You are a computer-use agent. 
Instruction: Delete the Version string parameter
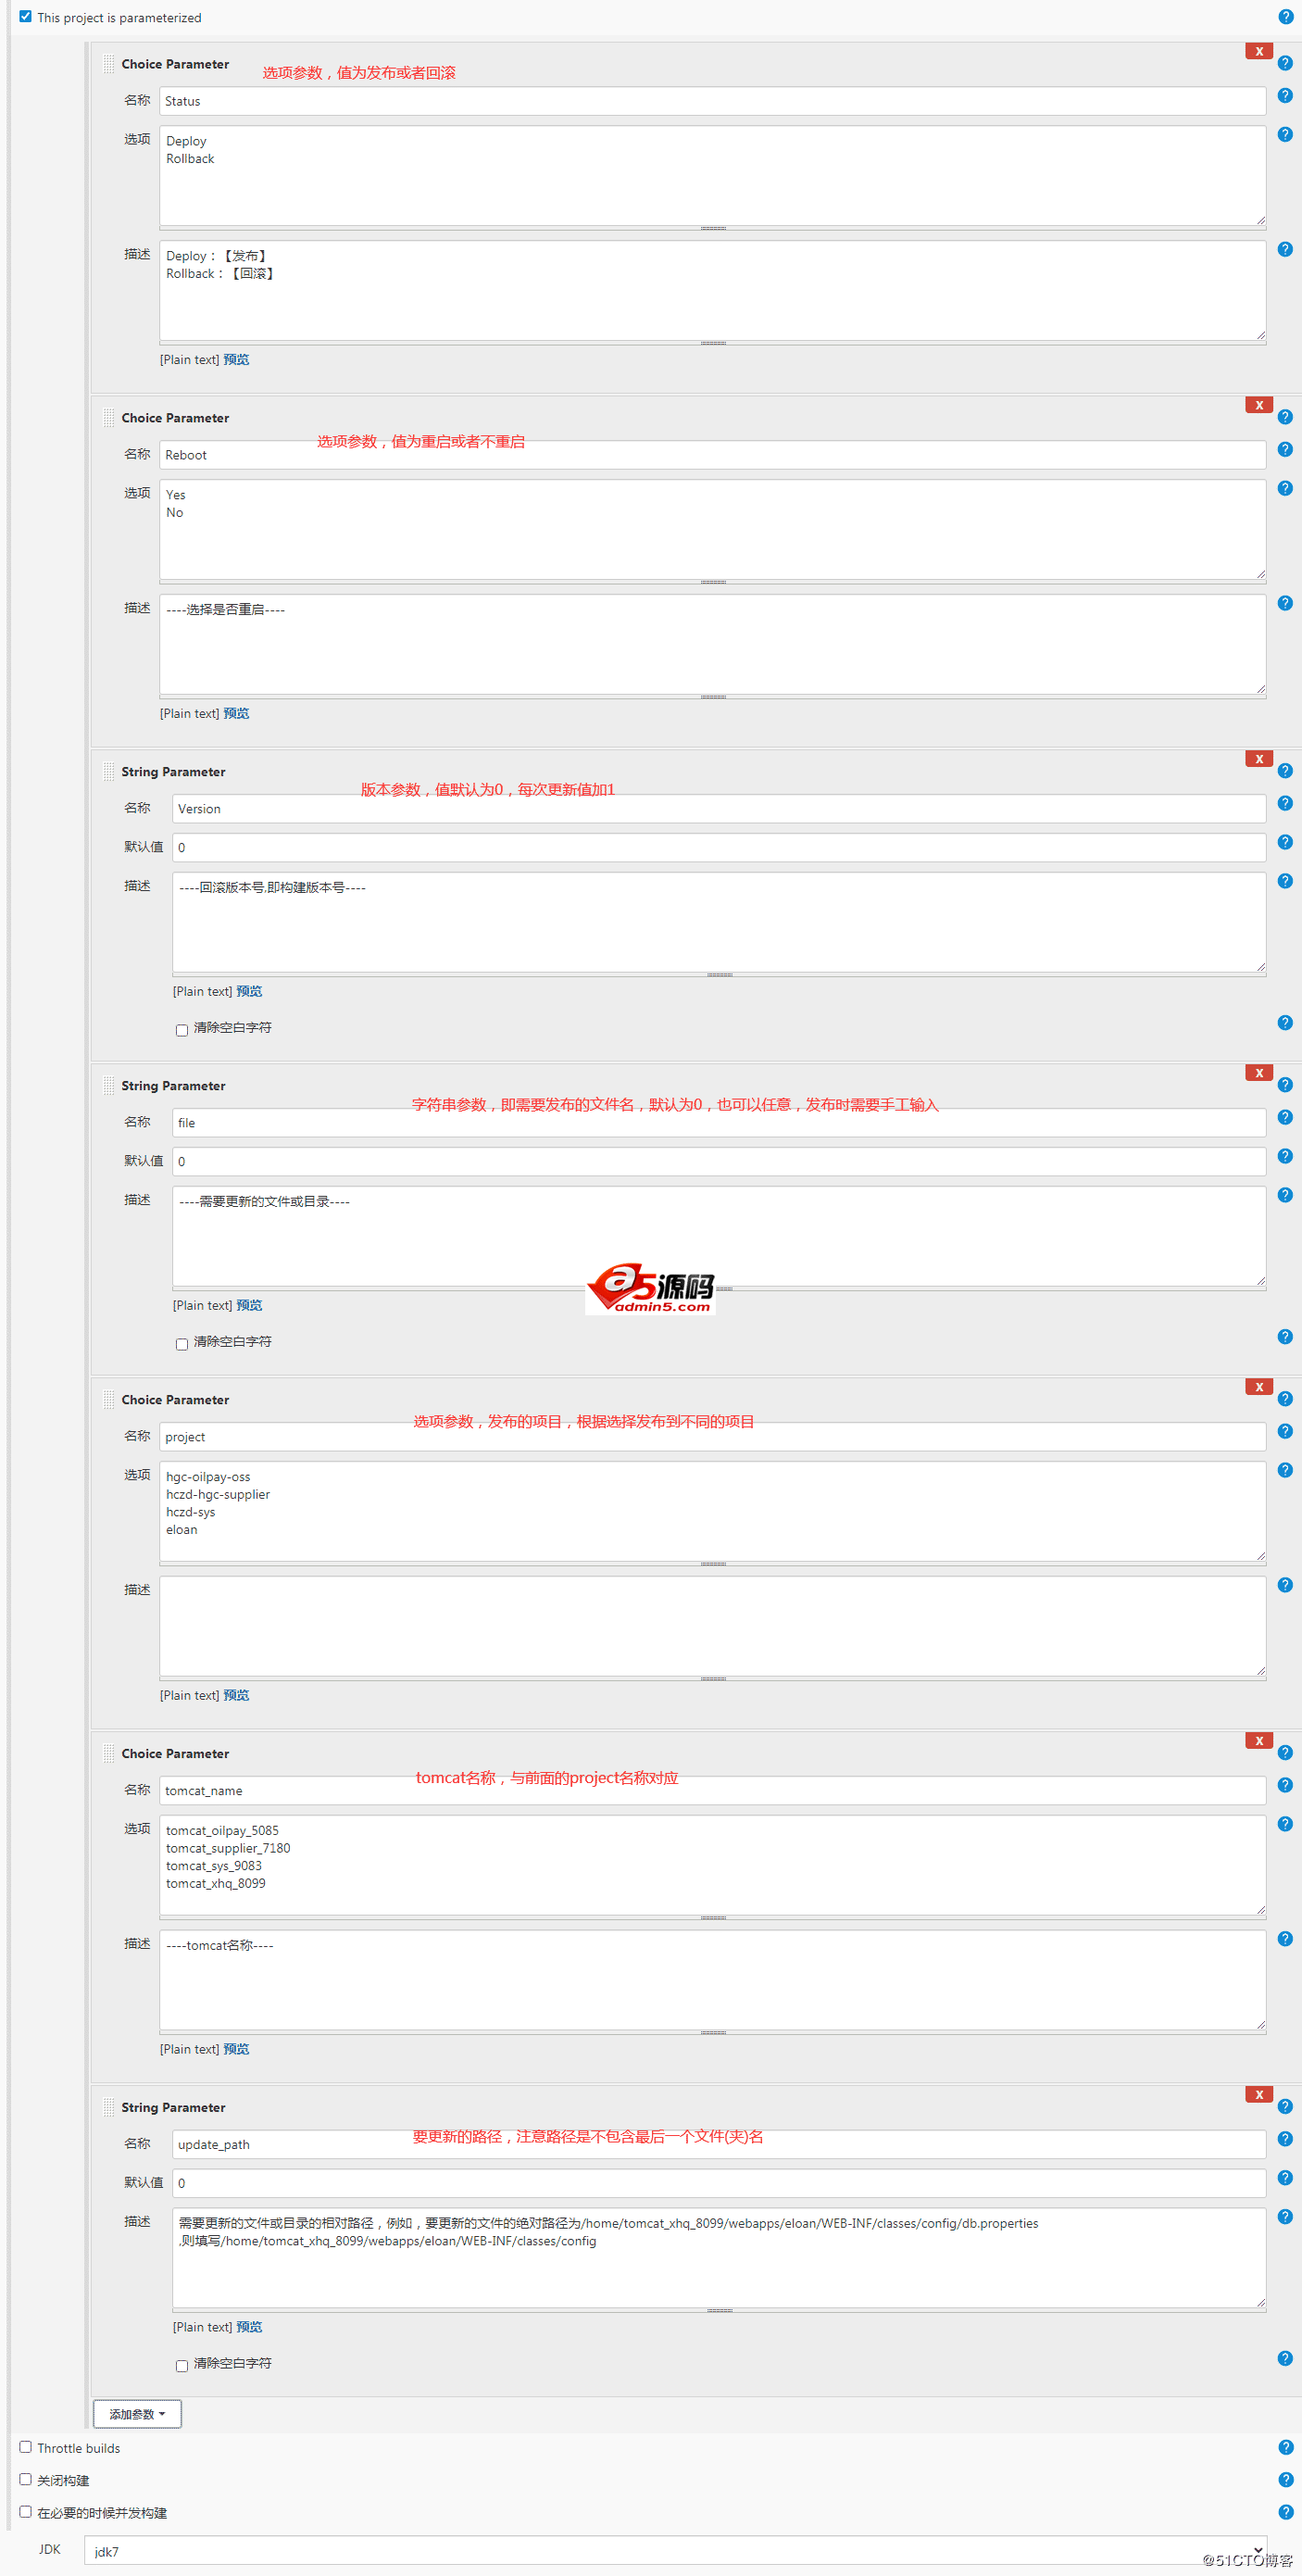click(x=1258, y=759)
